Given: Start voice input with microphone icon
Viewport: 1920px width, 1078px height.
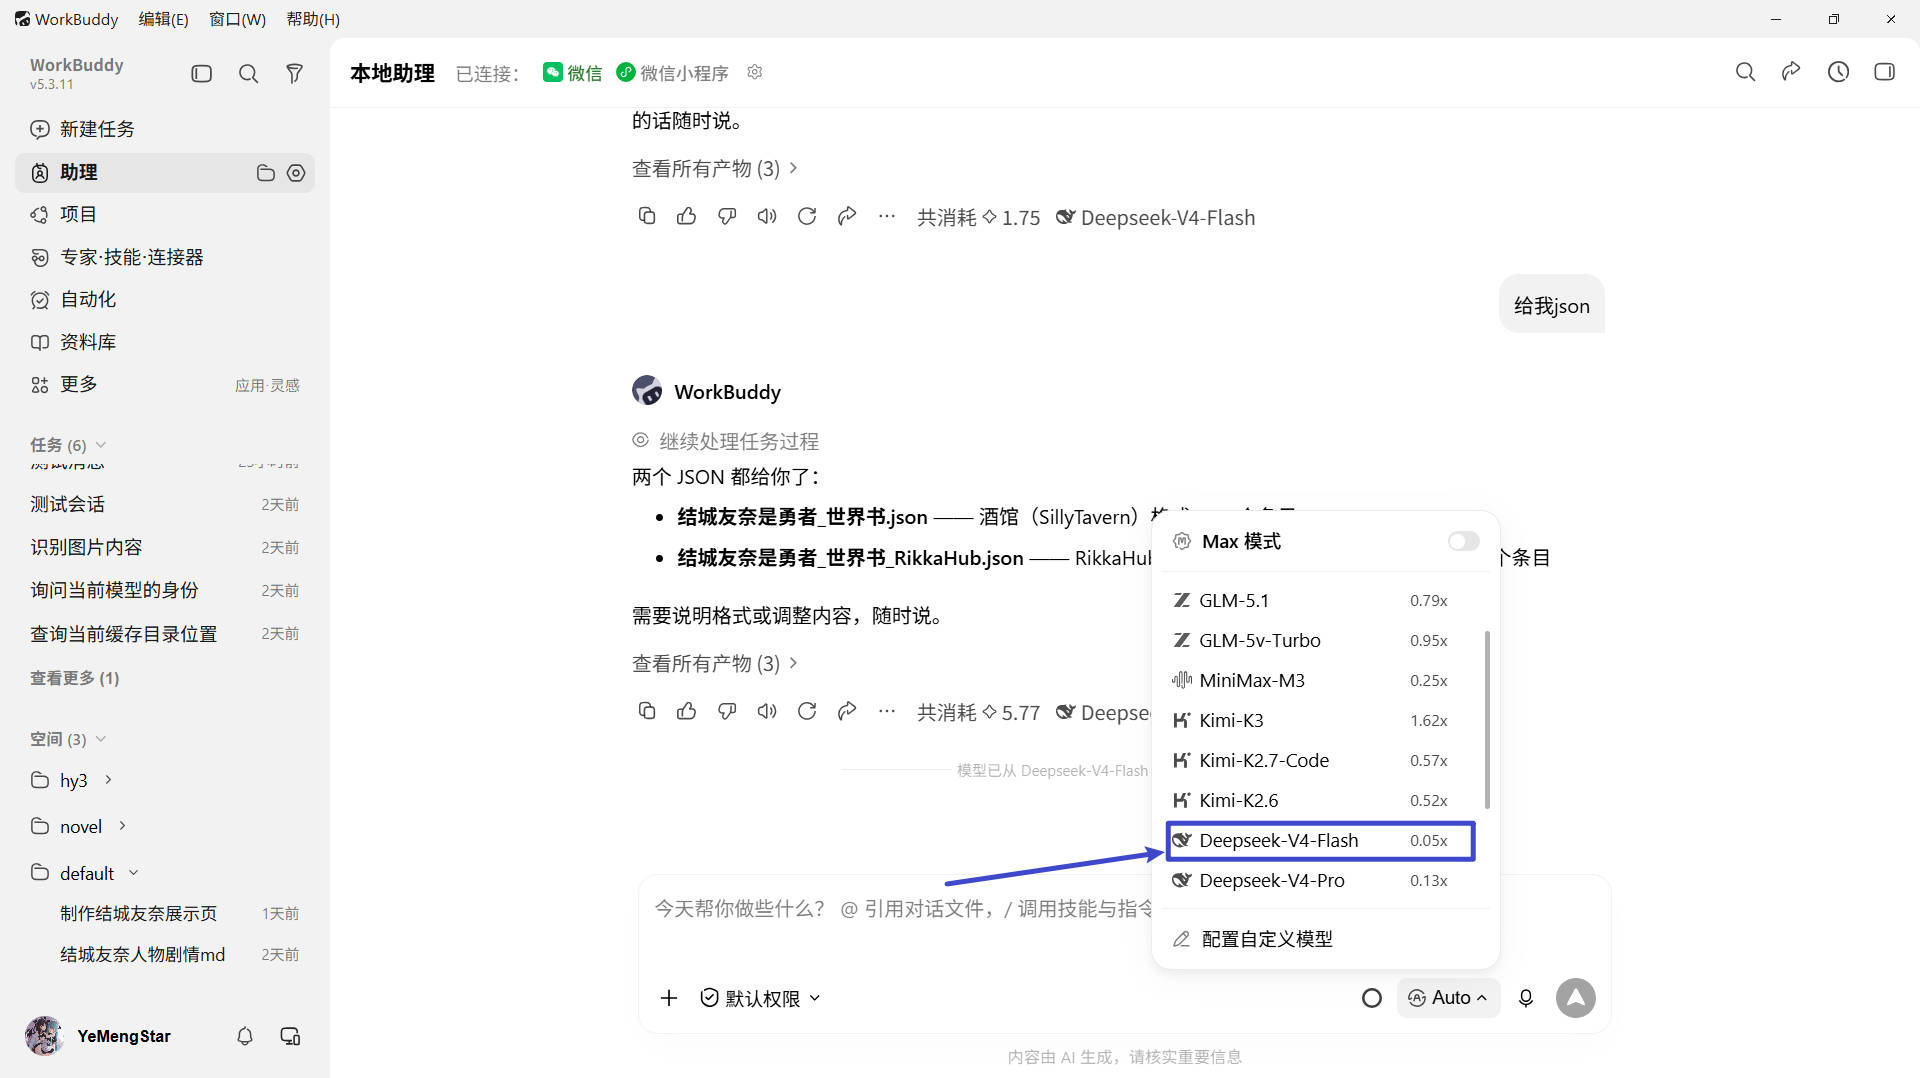Looking at the screenshot, I should (x=1526, y=998).
